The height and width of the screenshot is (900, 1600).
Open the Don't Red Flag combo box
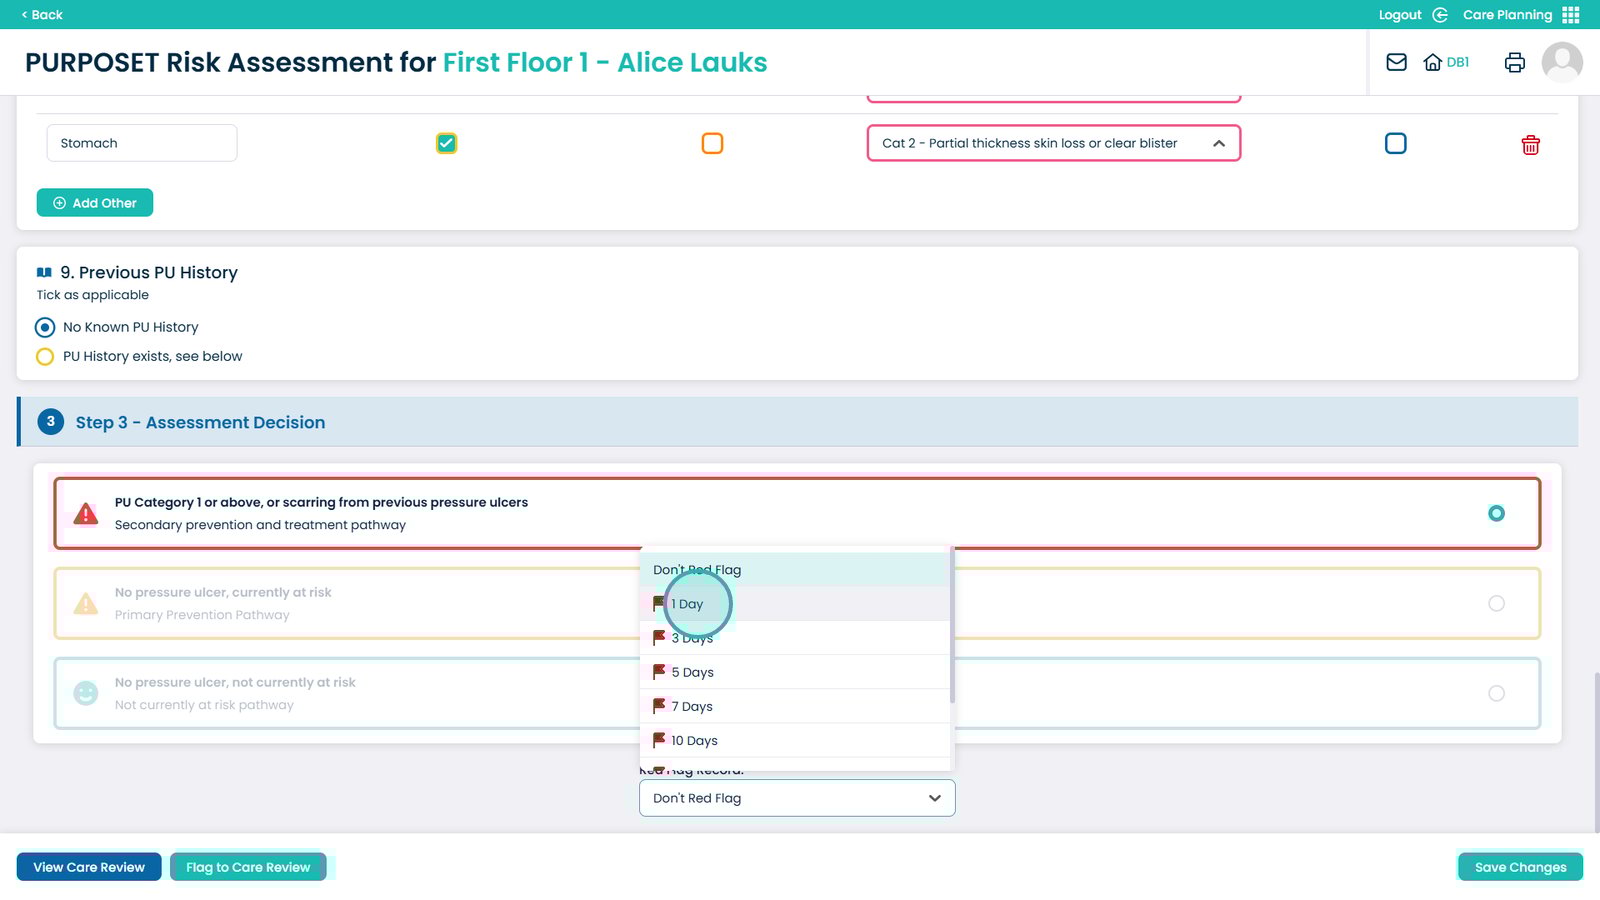point(797,798)
